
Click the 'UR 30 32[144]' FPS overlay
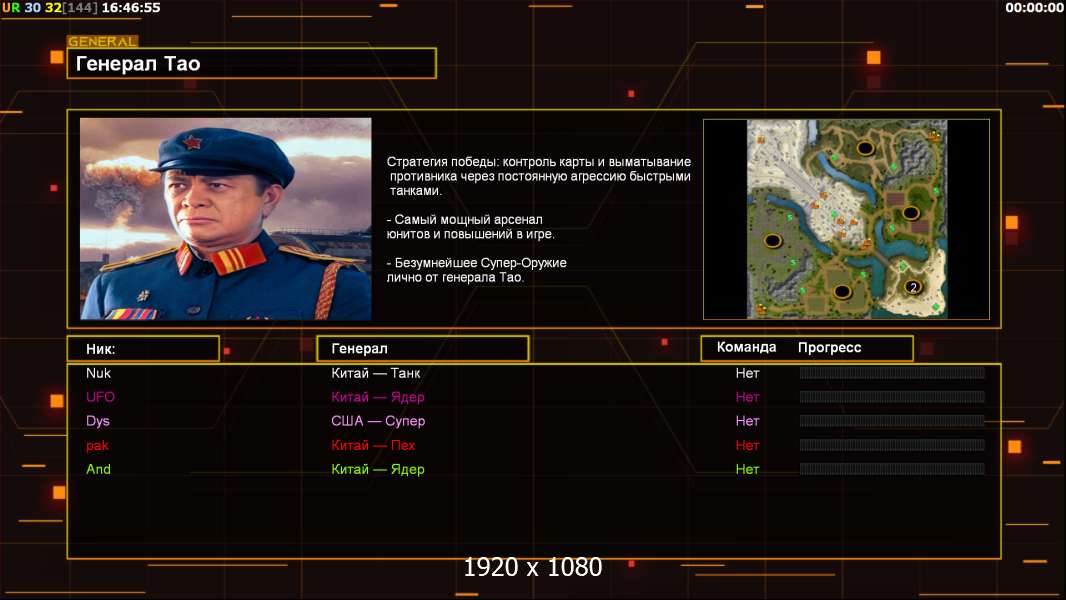point(50,8)
